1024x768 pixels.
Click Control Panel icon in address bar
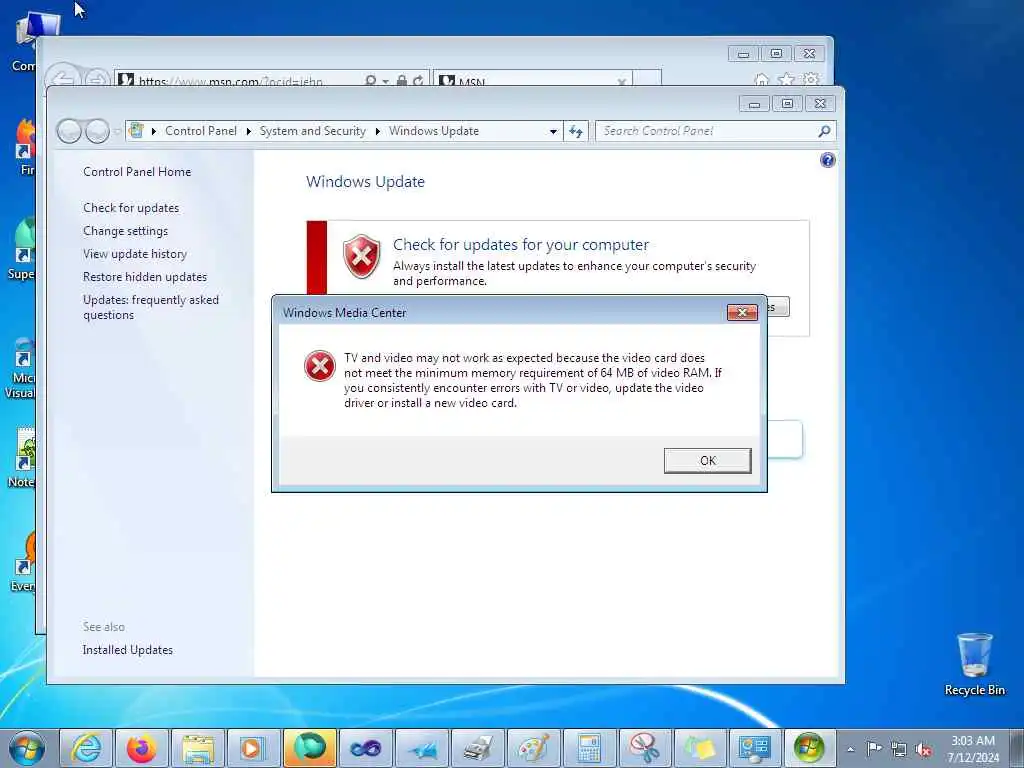136,130
